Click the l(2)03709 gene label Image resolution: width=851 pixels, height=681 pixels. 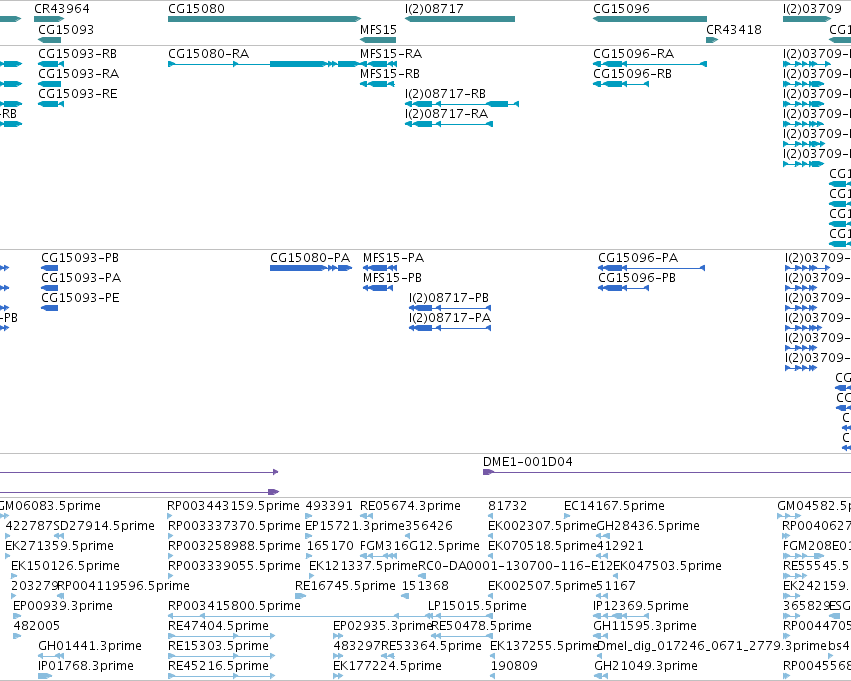pyautogui.click(x=812, y=9)
